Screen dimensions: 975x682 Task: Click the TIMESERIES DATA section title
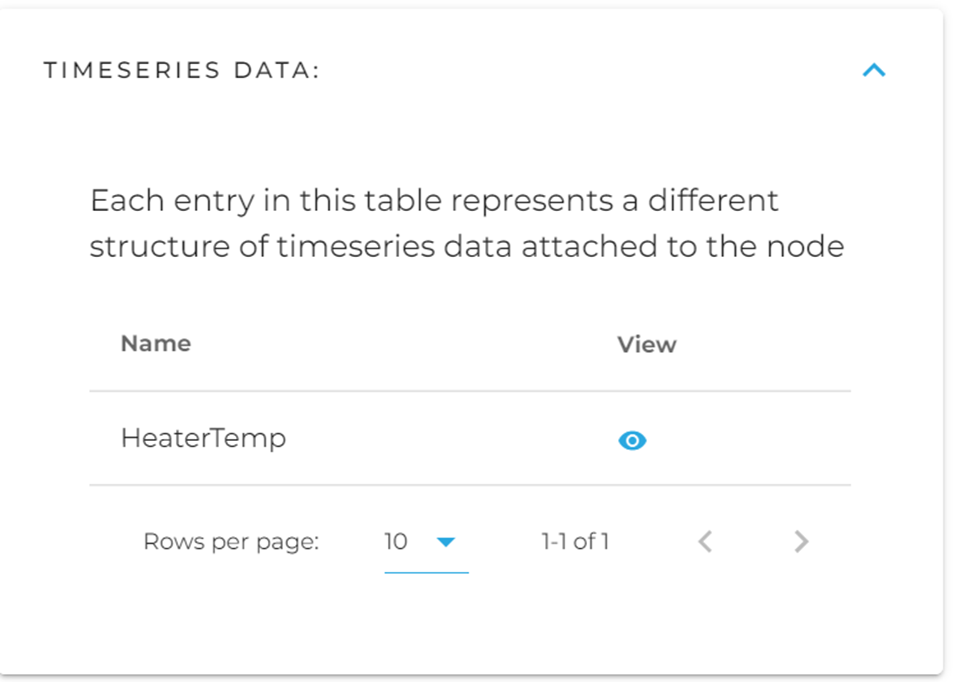(x=181, y=71)
